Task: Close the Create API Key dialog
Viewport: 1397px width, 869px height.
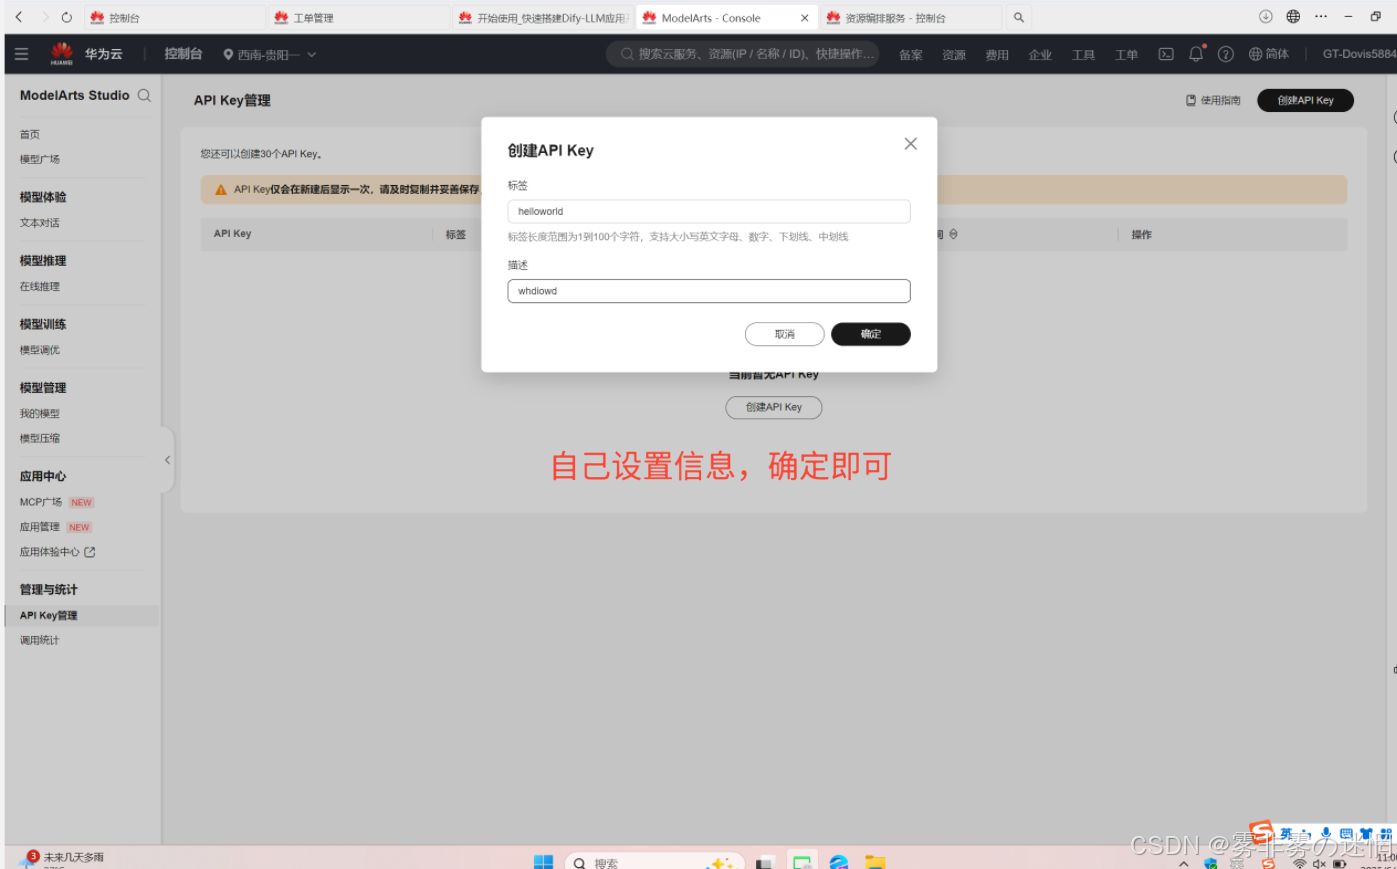Action: click(910, 144)
